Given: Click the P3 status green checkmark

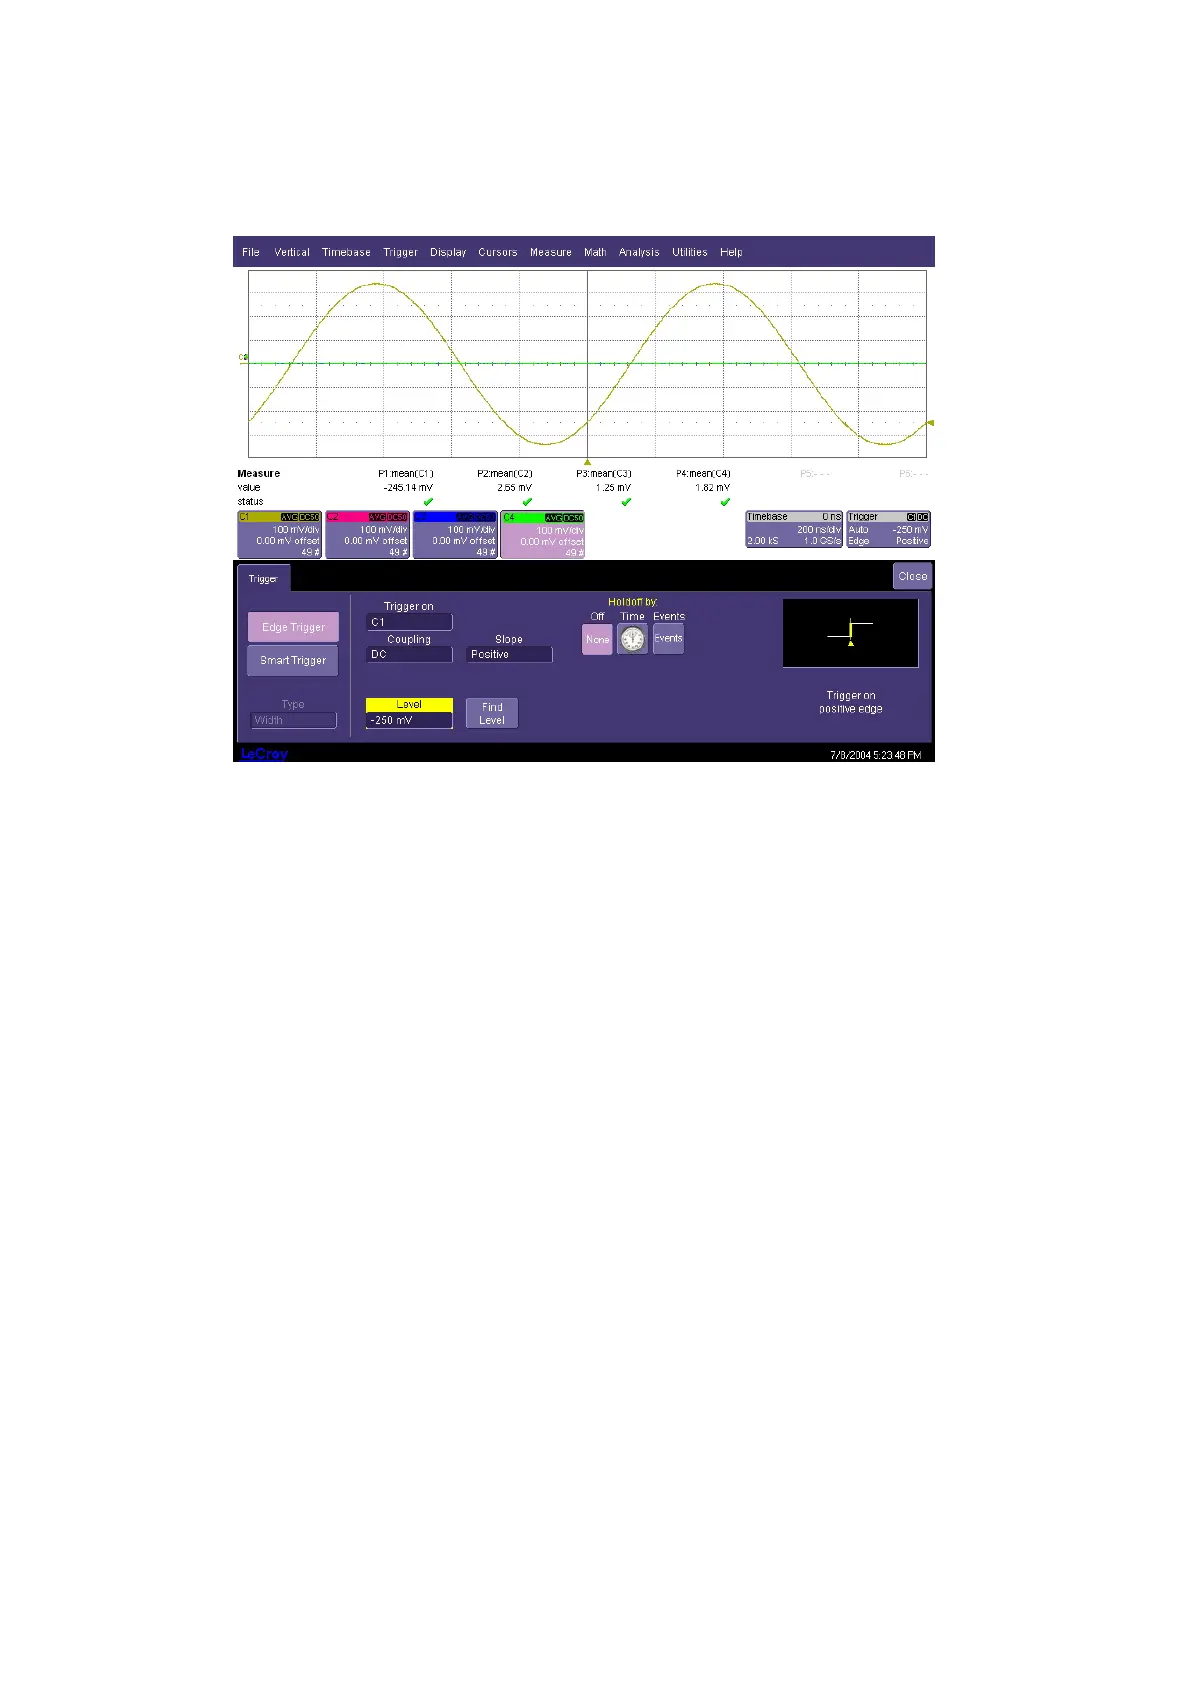Looking at the screenshot, I should [626, 502].
